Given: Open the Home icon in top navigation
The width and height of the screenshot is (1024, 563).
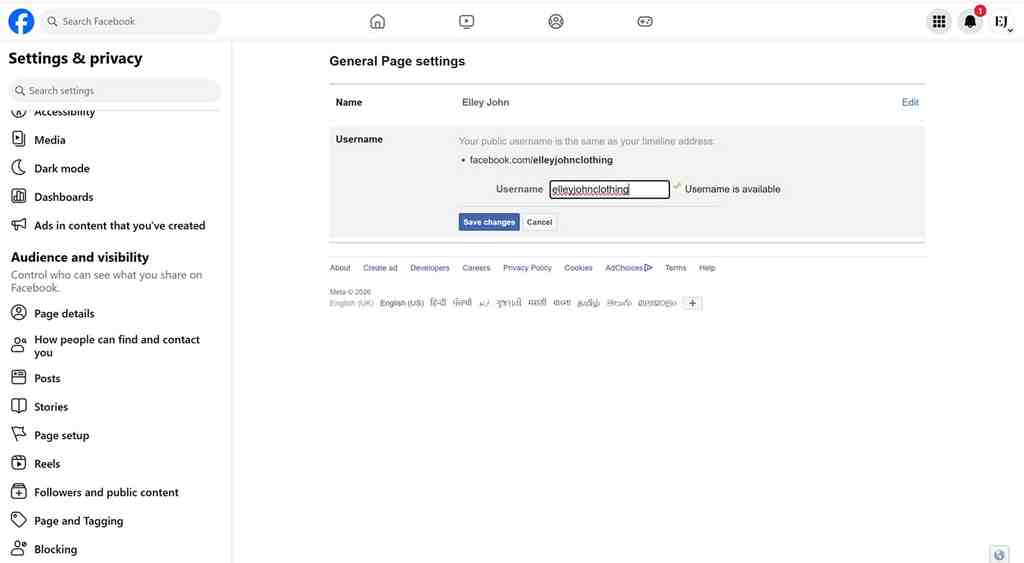Looking at the screenshot, I should click(x=377, y=22).
